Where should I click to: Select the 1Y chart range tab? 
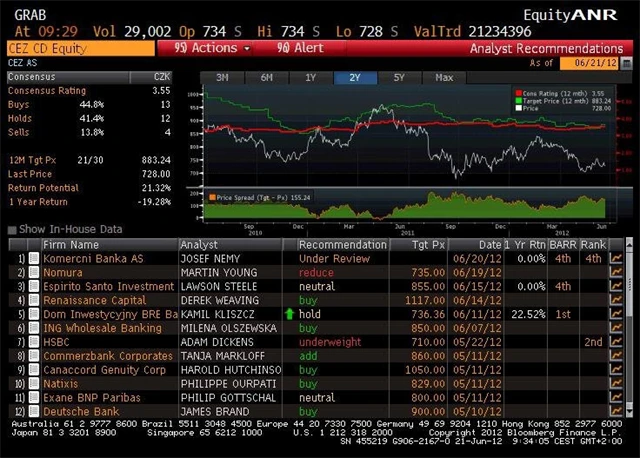(311, 78)
